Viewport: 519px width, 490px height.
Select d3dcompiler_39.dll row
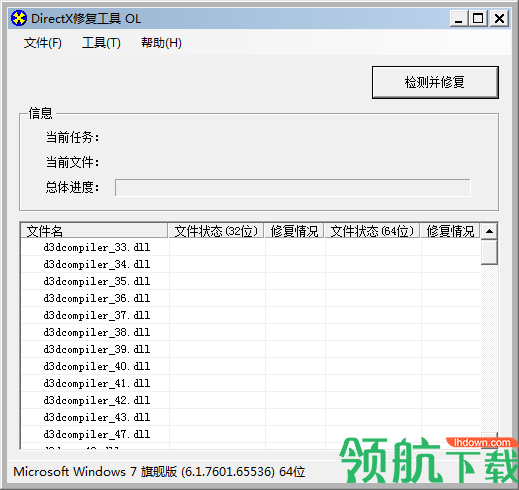pos(251,349)
